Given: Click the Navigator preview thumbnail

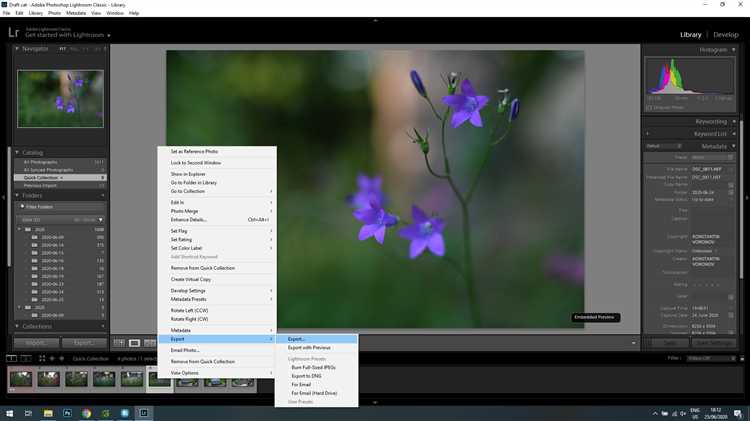Looking at the screenshot, I should (x=60, y=99).
